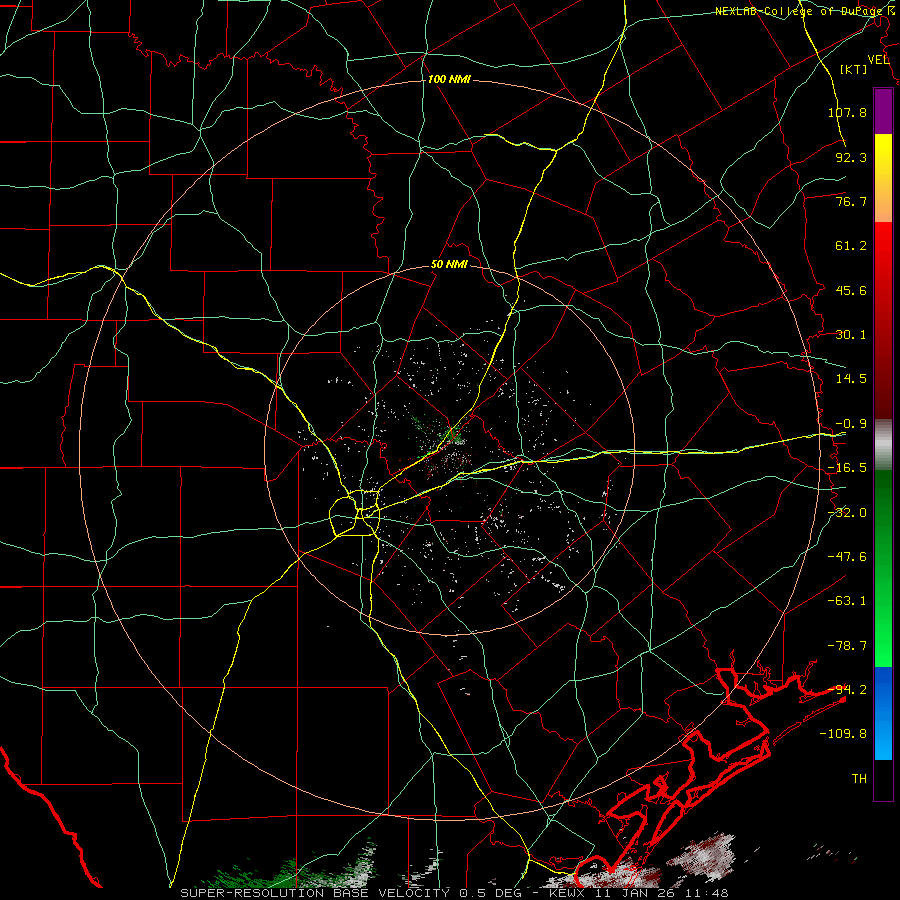Viewport: 900px width, 900px height.
Task: Select the 107.8 legend value
Action: (x=847, y=112)
